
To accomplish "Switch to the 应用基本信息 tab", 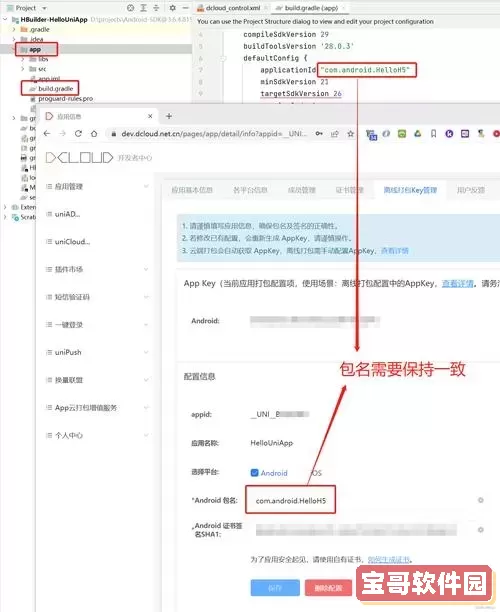I will pyautogui.click(x=192, y=190).
